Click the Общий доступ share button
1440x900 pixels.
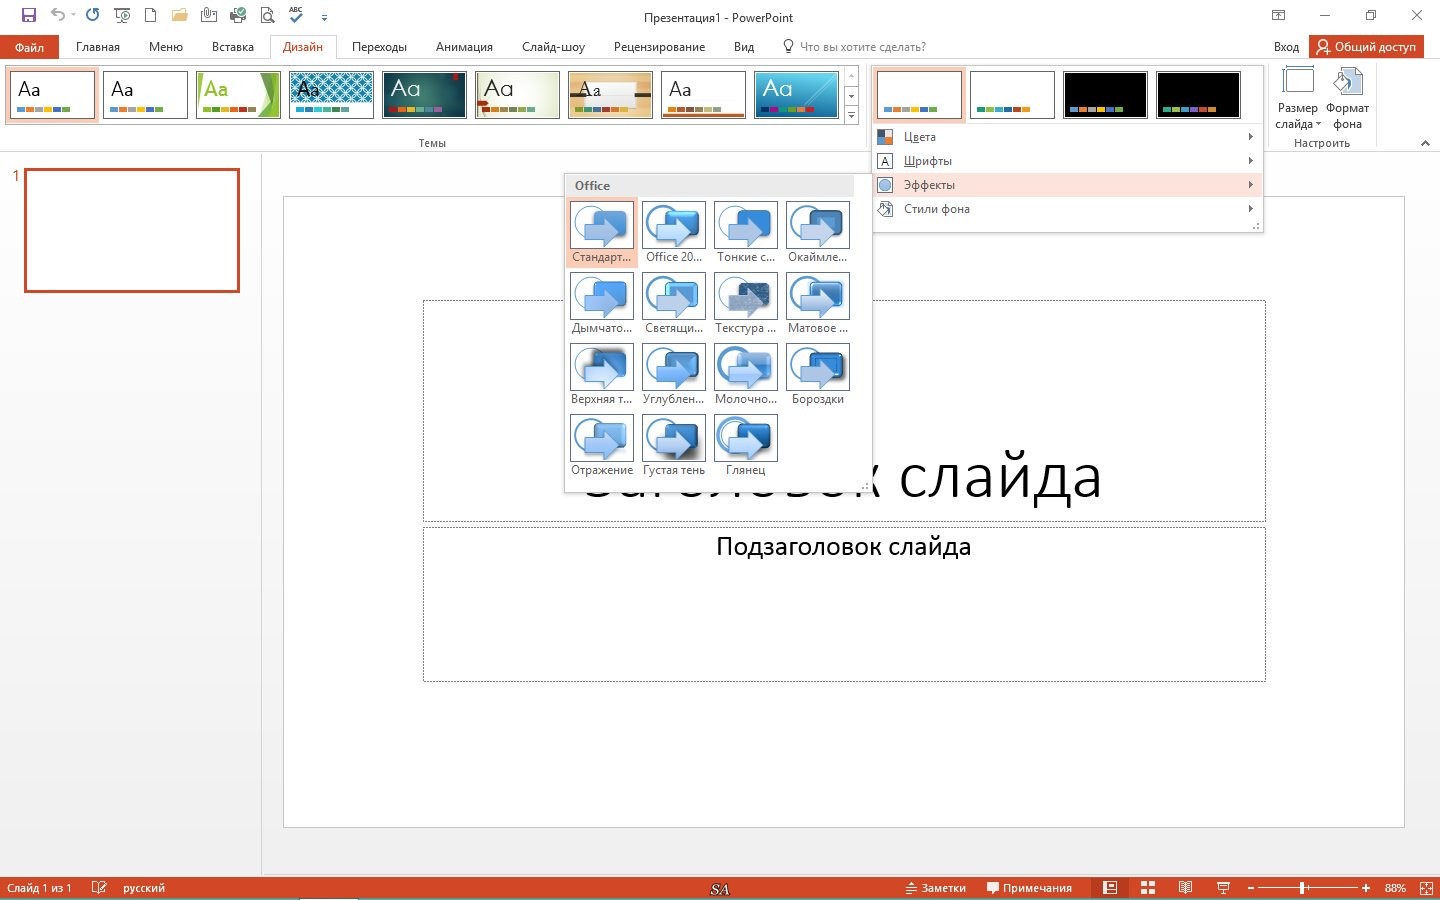[1366, 47]
